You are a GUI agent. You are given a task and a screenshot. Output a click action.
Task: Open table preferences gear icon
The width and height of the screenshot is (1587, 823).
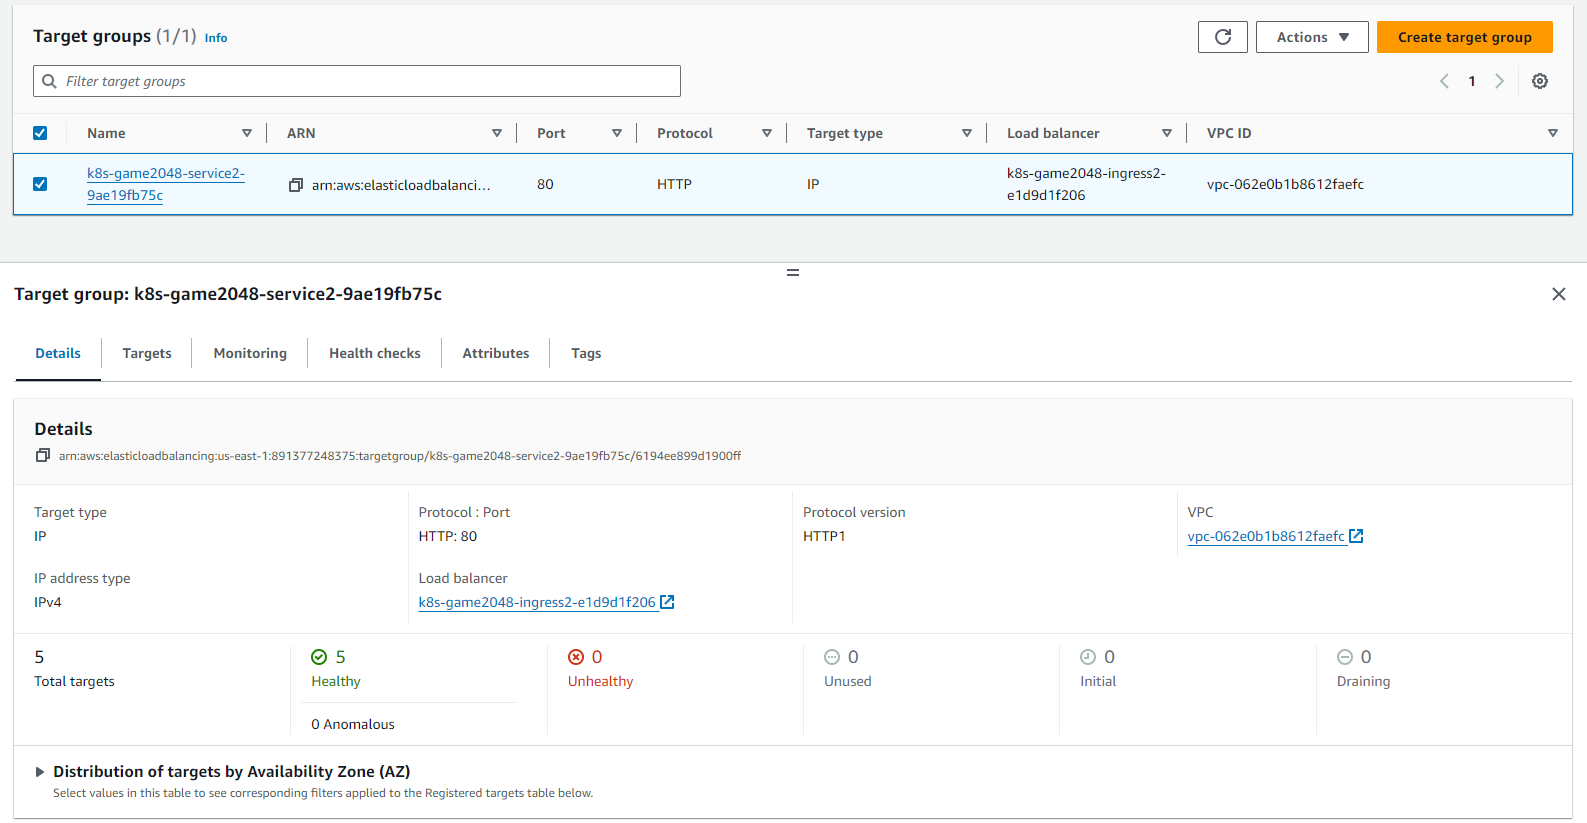tap(1540, 81)
